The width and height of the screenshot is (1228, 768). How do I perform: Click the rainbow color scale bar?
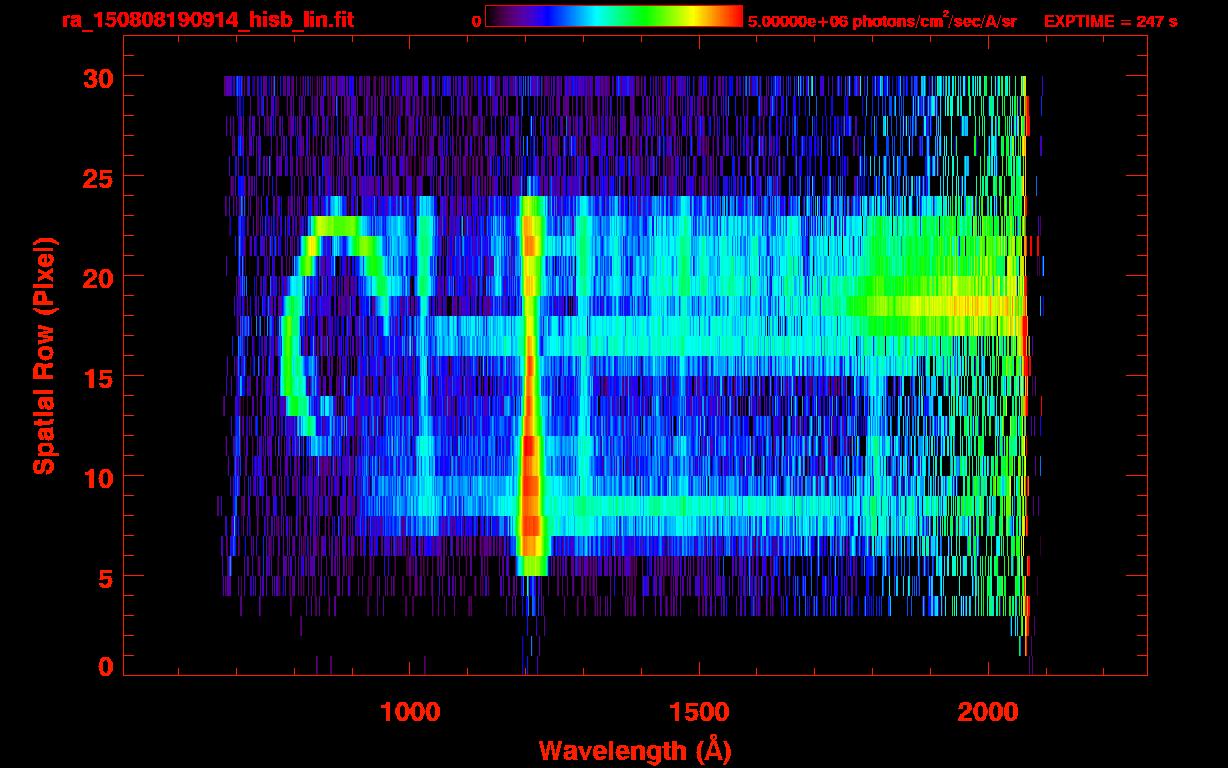[614, 16]
